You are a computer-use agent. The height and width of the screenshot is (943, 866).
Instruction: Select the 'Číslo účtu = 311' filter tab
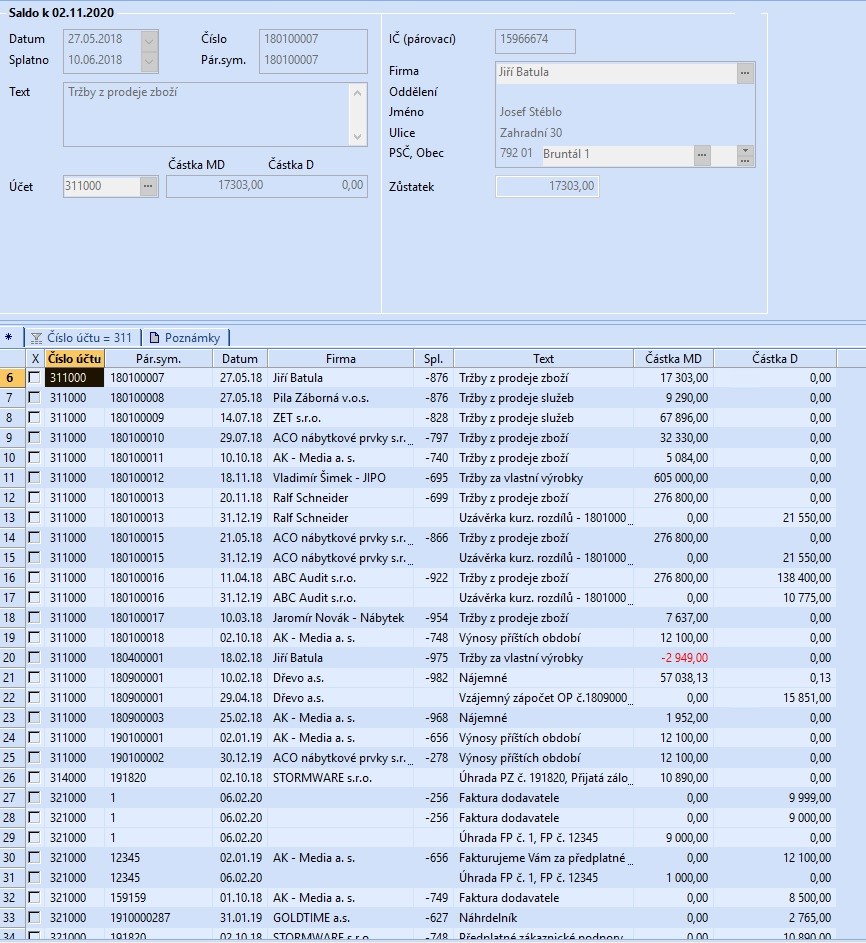pos(81,338)
